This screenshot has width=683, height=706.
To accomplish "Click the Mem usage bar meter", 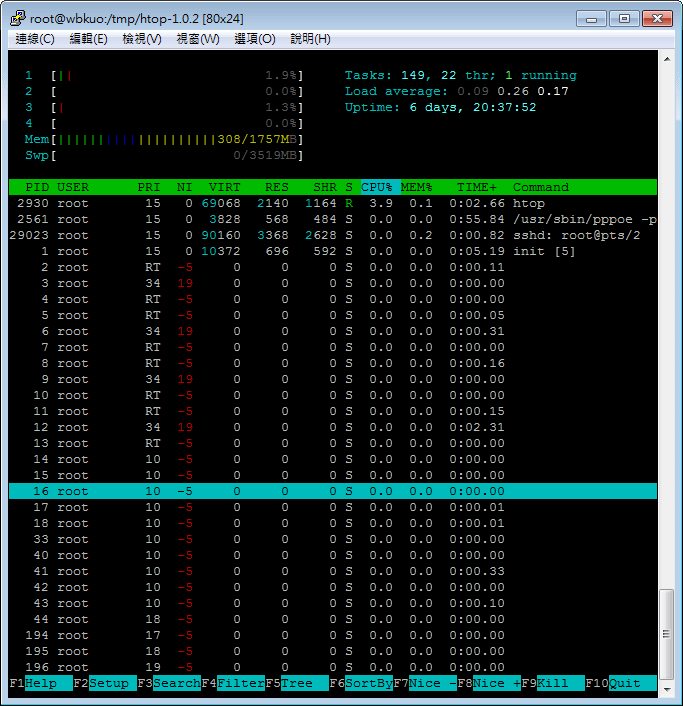I will pyautogui.click(x=164, y=140).
